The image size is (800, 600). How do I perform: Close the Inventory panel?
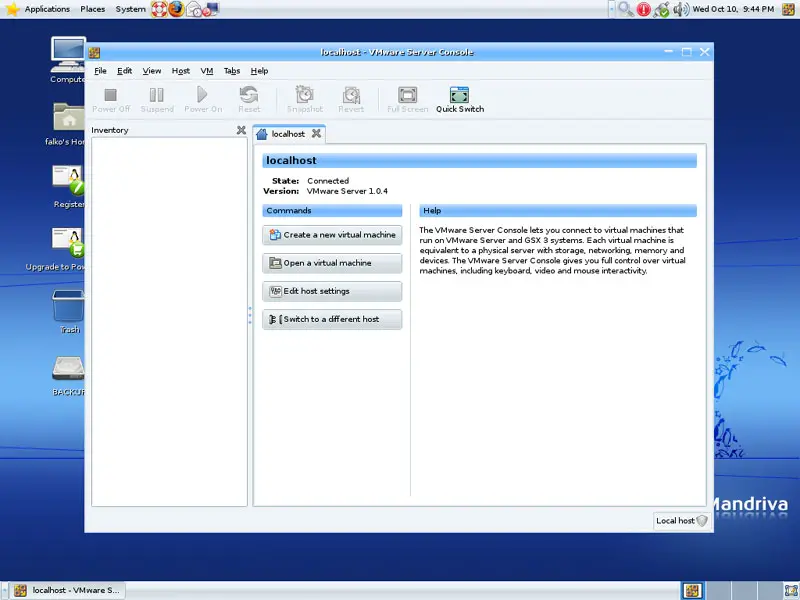(241, 130)
